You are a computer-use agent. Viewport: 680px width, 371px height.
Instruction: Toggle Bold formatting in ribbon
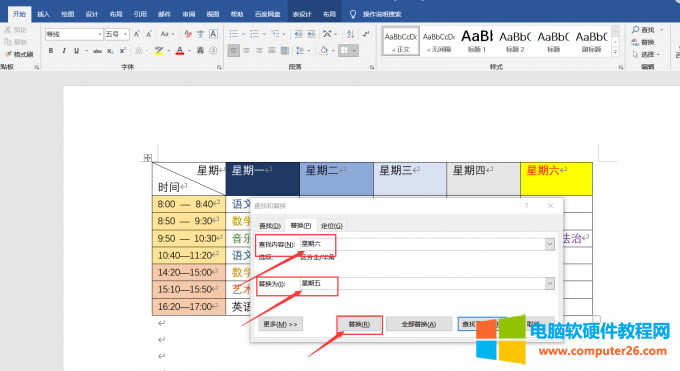tap(51, 51)
